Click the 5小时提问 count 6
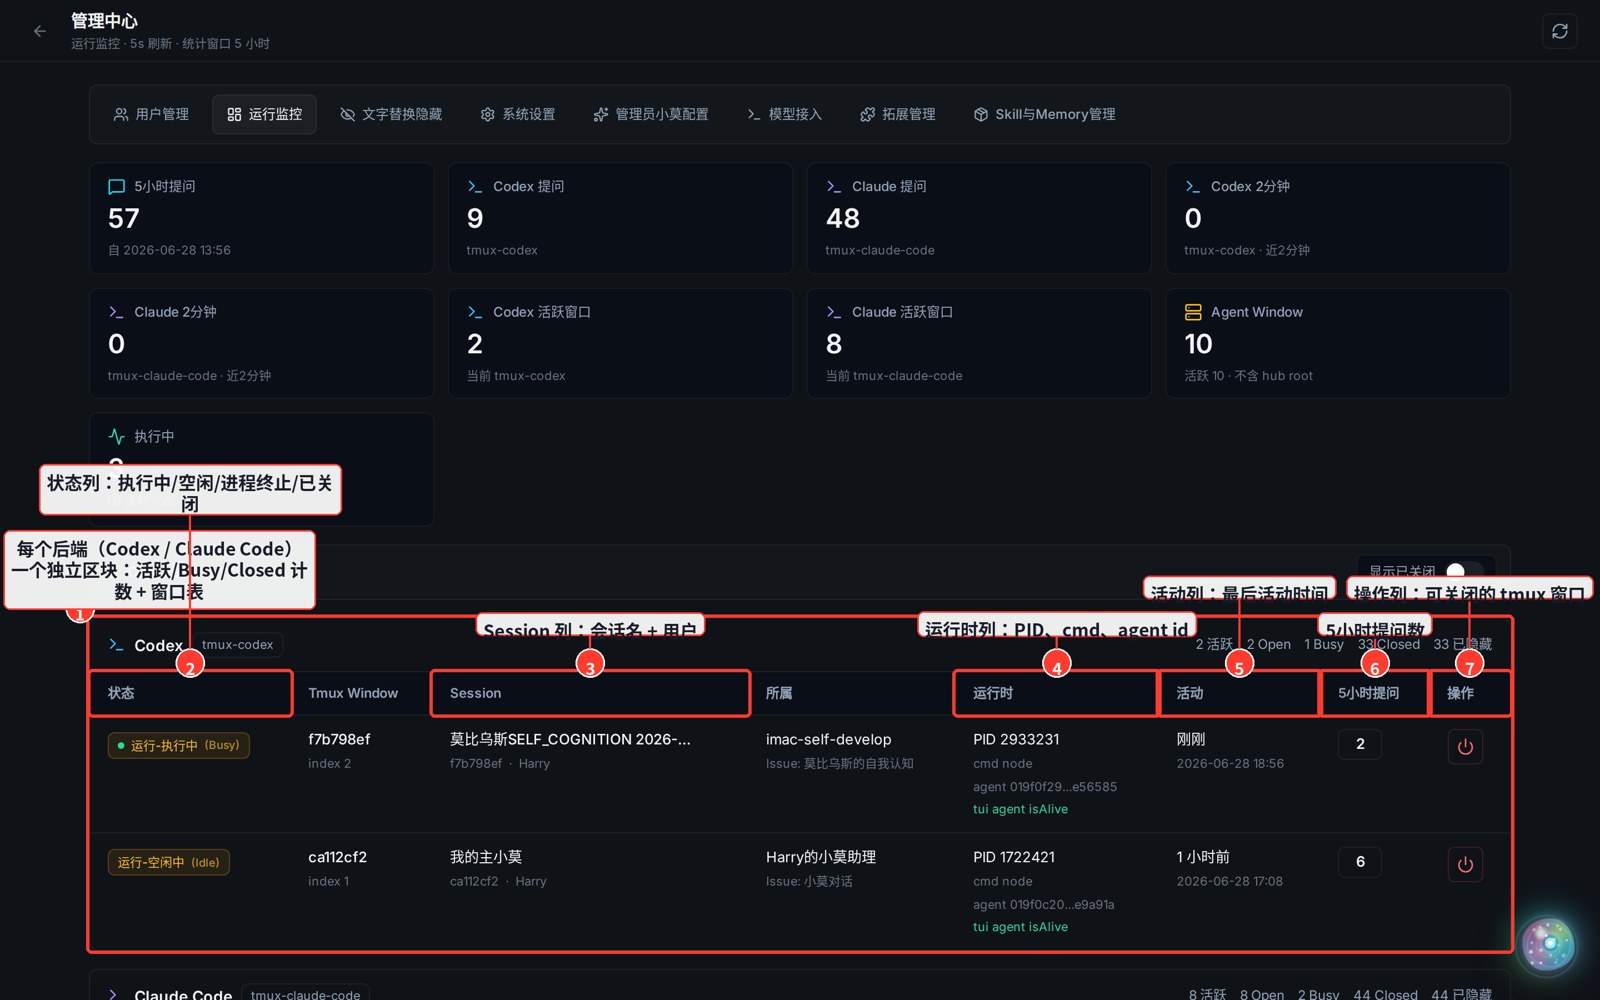The width and height of the screenshot is (1600, 1000). (x=1360, y=862)
